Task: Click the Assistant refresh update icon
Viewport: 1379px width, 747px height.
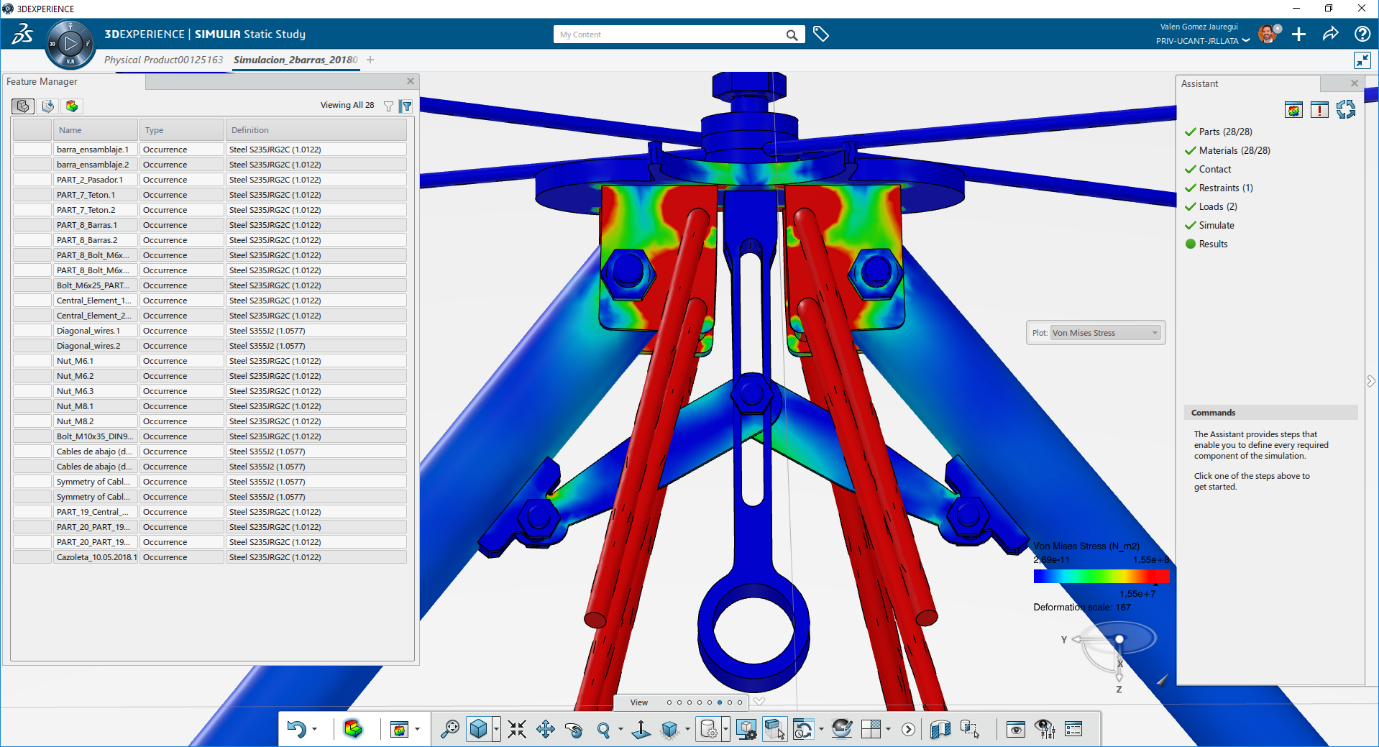Action: [x=1345, y=110]
